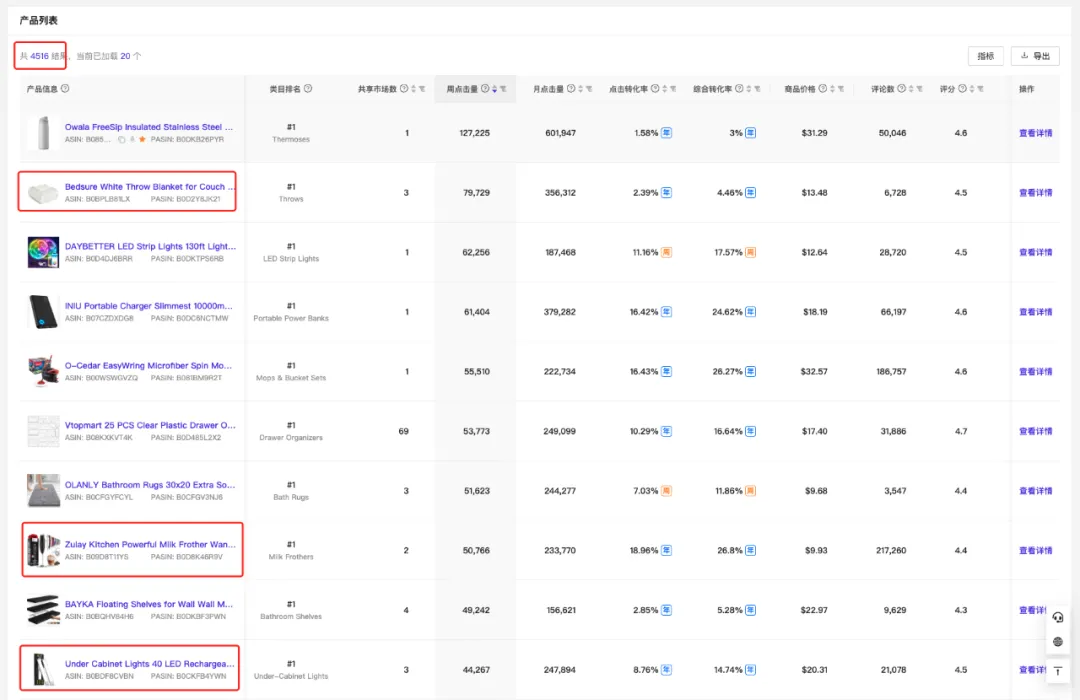Open 查看详情 for DAYBETTER LED Strip Lights
1080x700 pixels.
pos(1035,252)
